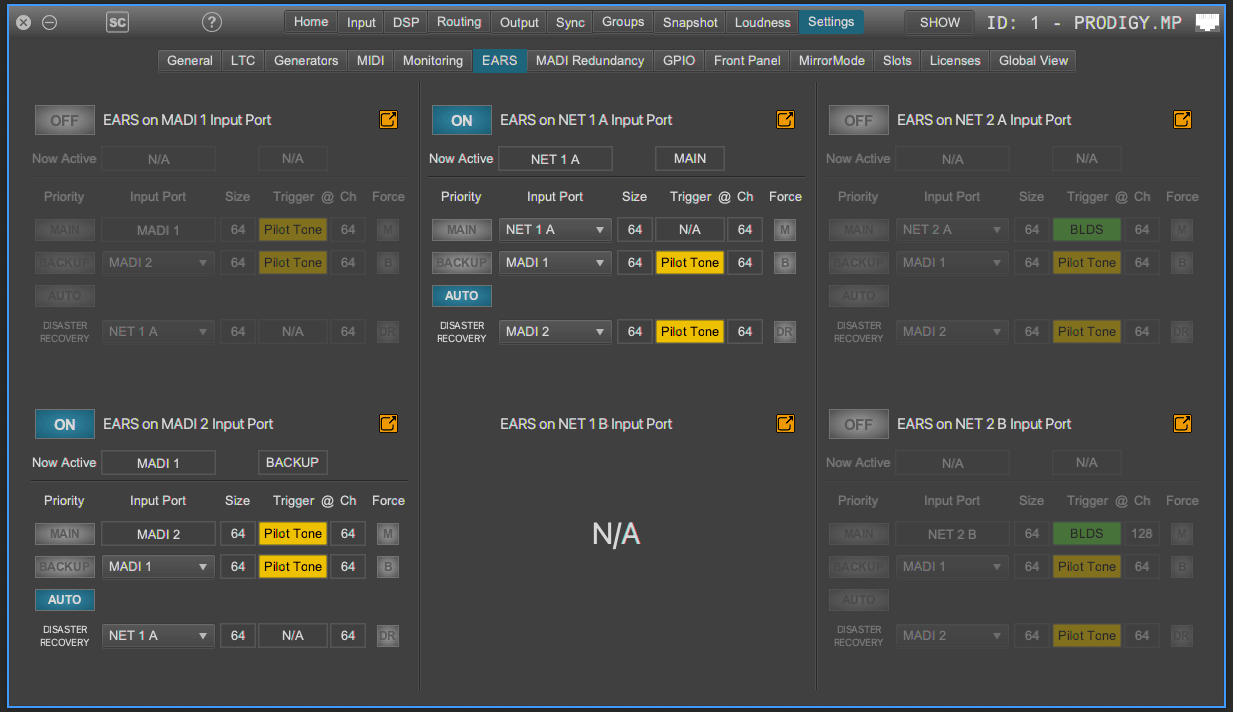Image resolution: width=1233 pixels, height=712 pixels.
Task: Select BACKUP priority in MADI 2 panel
Action: click(x=65, y=567)
